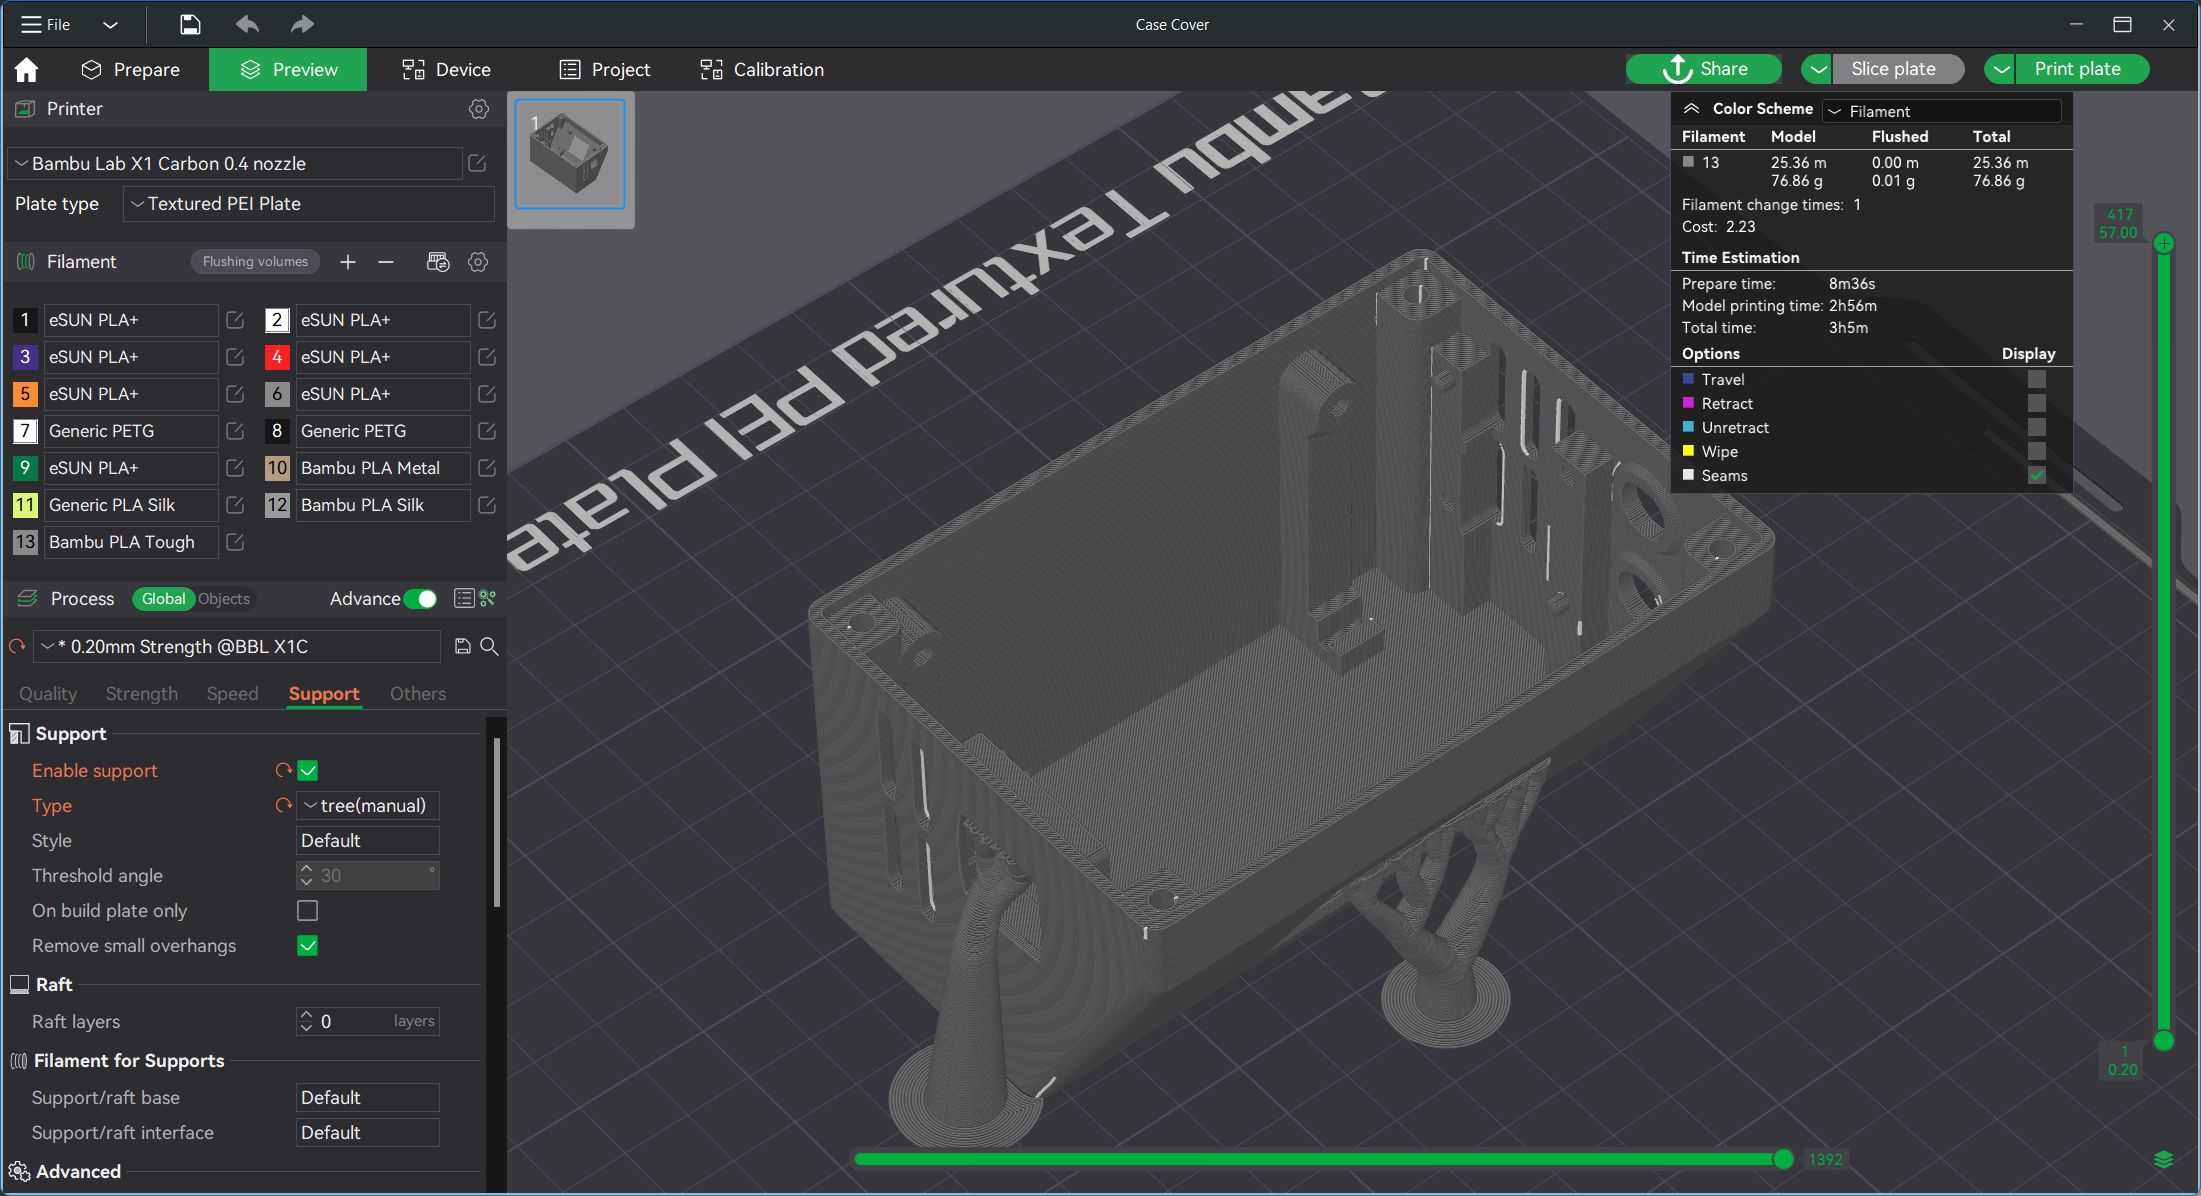
Task: Open the Strength settings tab
Action: point(141,693)
